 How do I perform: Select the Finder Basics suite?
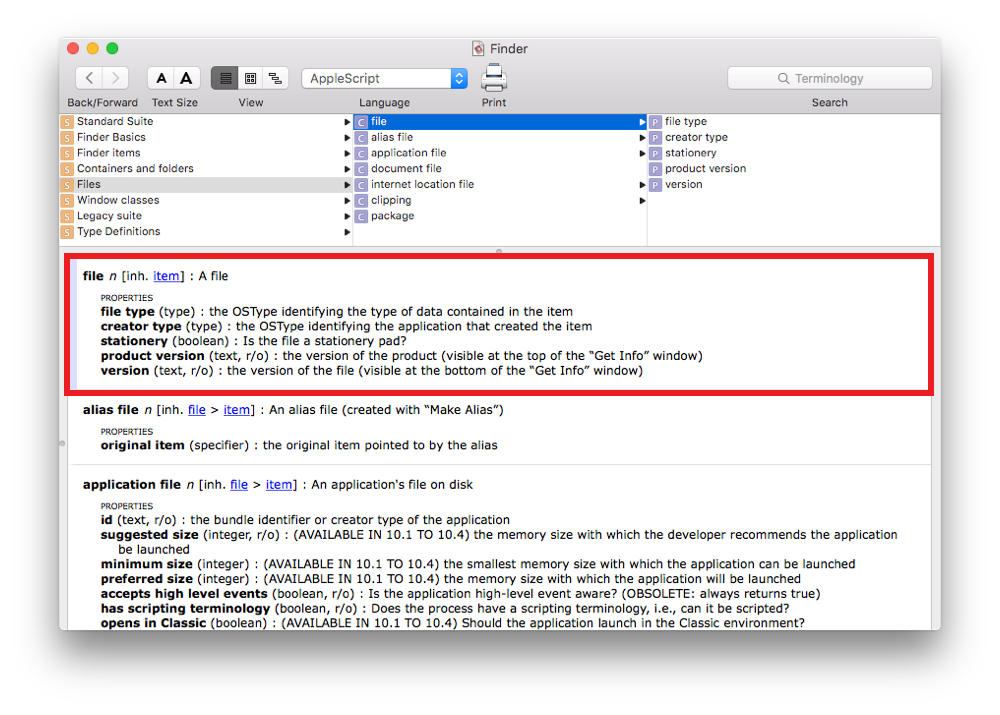206,137
